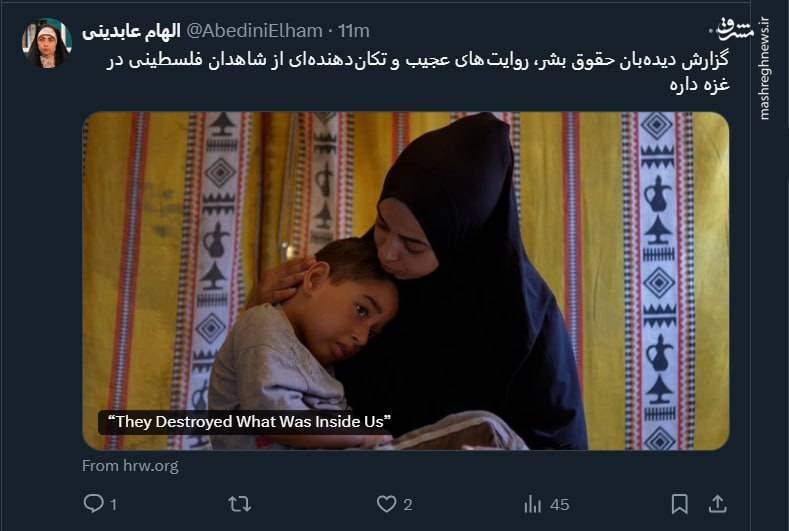Open the user's profile avatar picture

click(47, 43)
